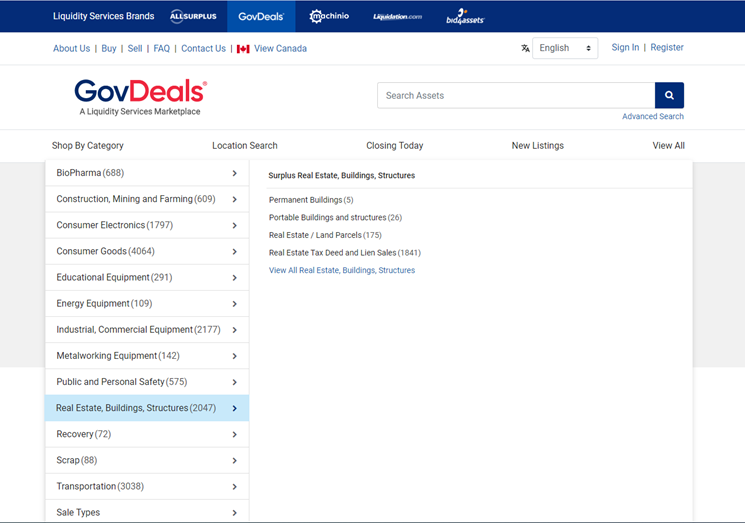Select Consumer Electronics (1797) category
The image size is (745, 523).
click(115, 225)
